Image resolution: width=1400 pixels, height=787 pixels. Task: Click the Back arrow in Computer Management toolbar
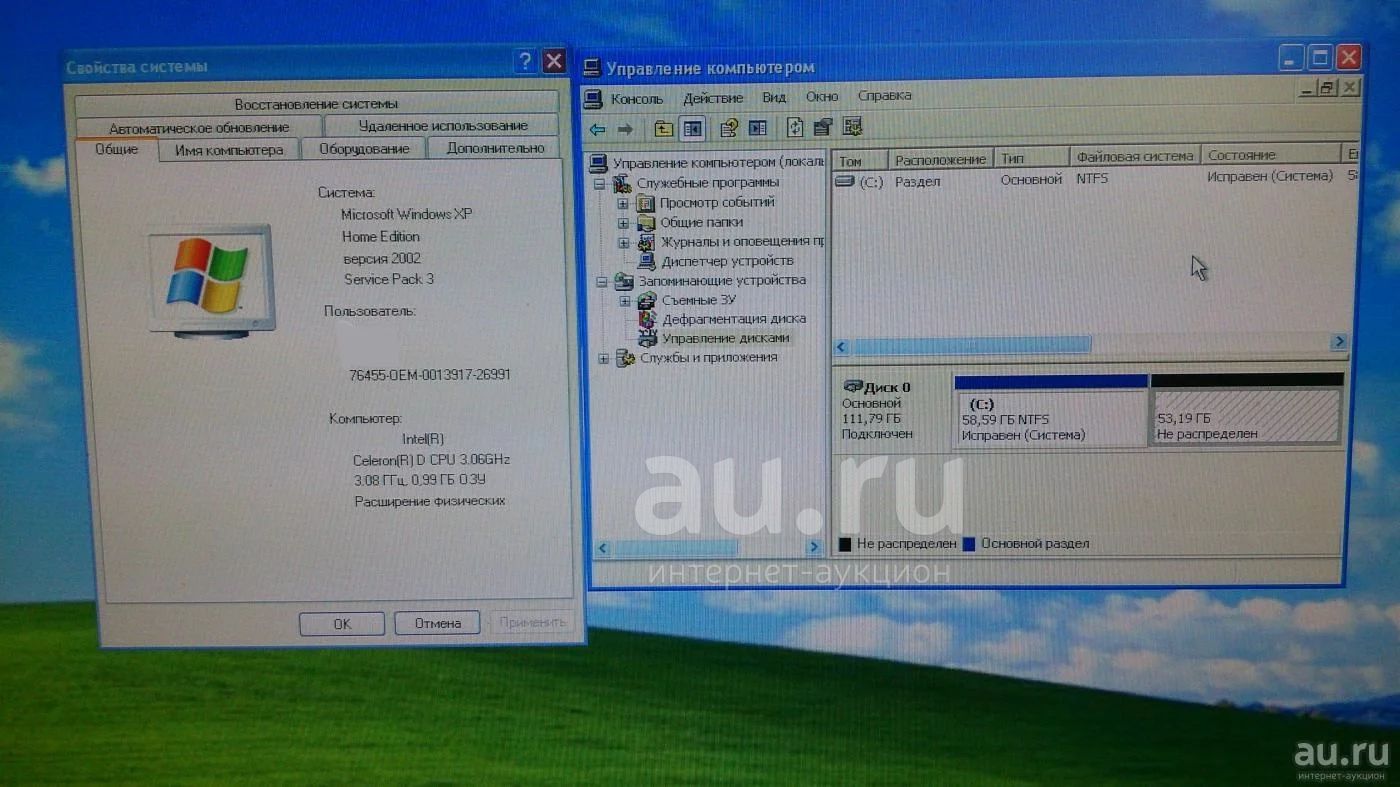pyautogui.click(x=598, y=128)
